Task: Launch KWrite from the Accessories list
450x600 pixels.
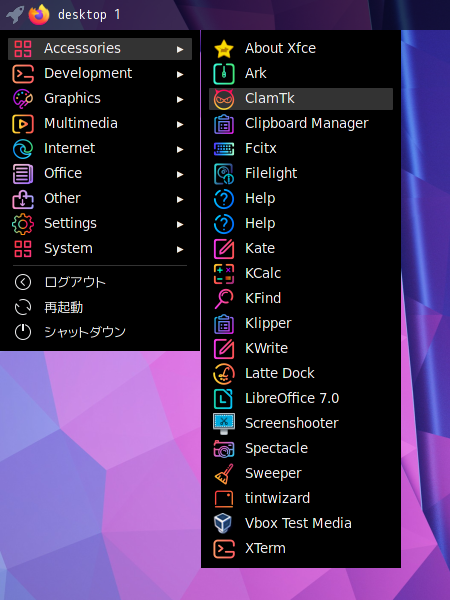Action: point(301,349)
